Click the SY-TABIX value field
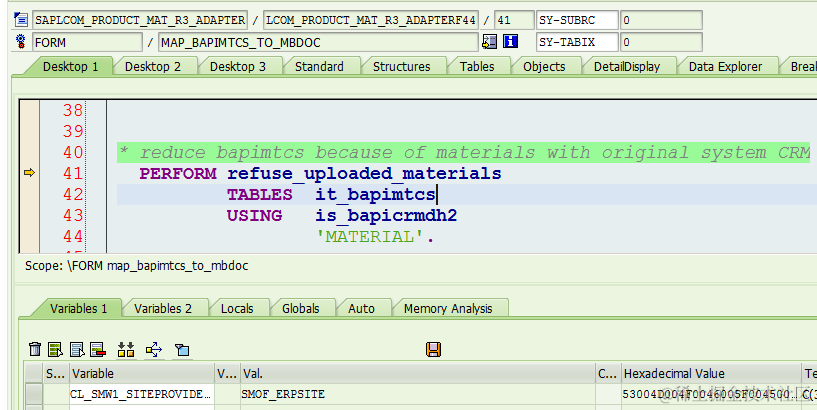 click(x=661, y=42)
